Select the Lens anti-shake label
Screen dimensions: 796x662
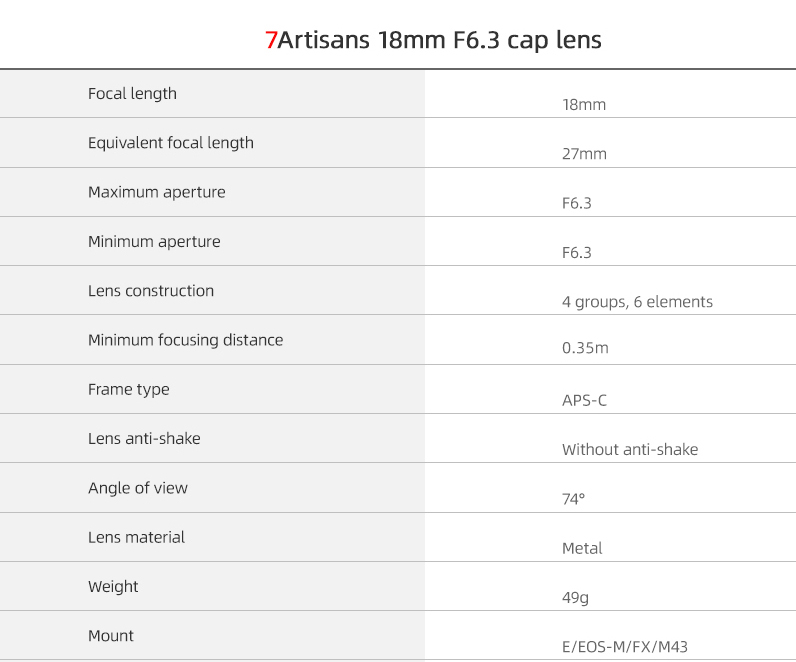(144, 438)
